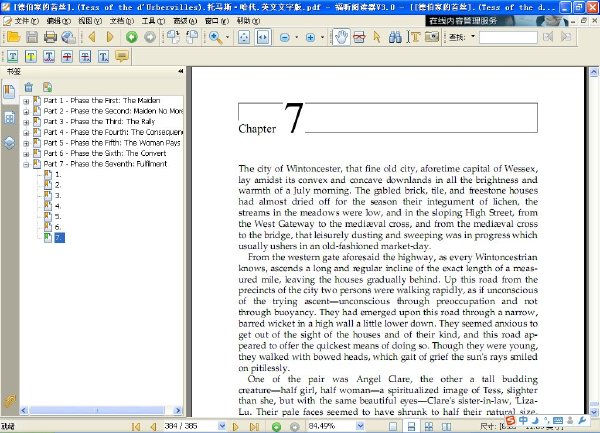This screenshot has width=600, height=433.
Task: Expand Part 3 - Phase the Third bookmark
Action: click(x=26, y=122)
